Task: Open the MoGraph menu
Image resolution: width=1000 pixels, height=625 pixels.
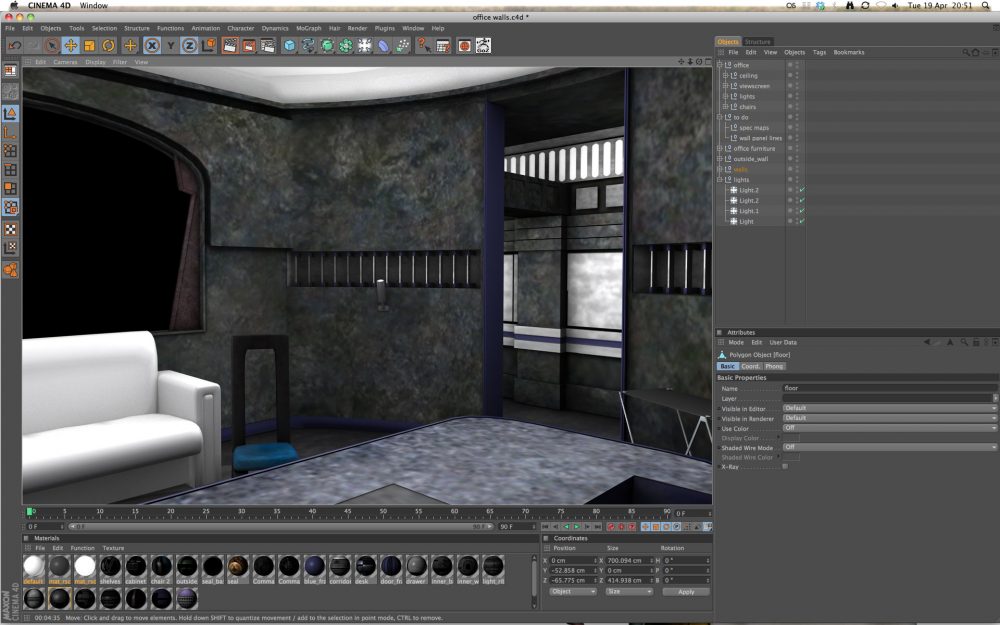Action: point(308,28)
